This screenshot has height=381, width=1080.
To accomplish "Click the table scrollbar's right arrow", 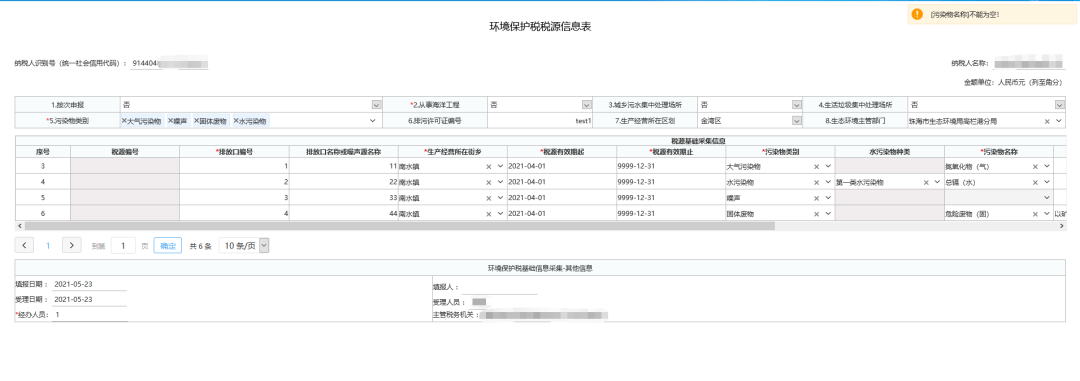I will [1061, 226].
